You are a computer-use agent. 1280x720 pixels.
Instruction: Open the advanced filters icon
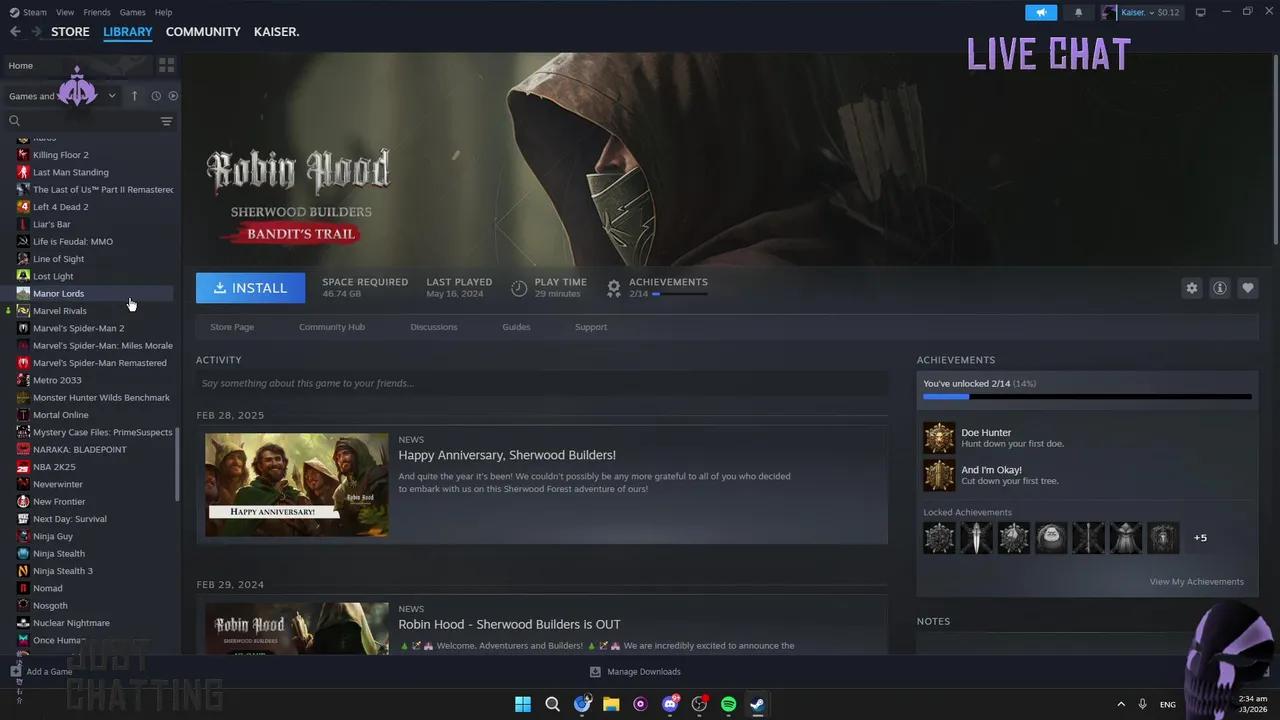(x=166, y=121)
